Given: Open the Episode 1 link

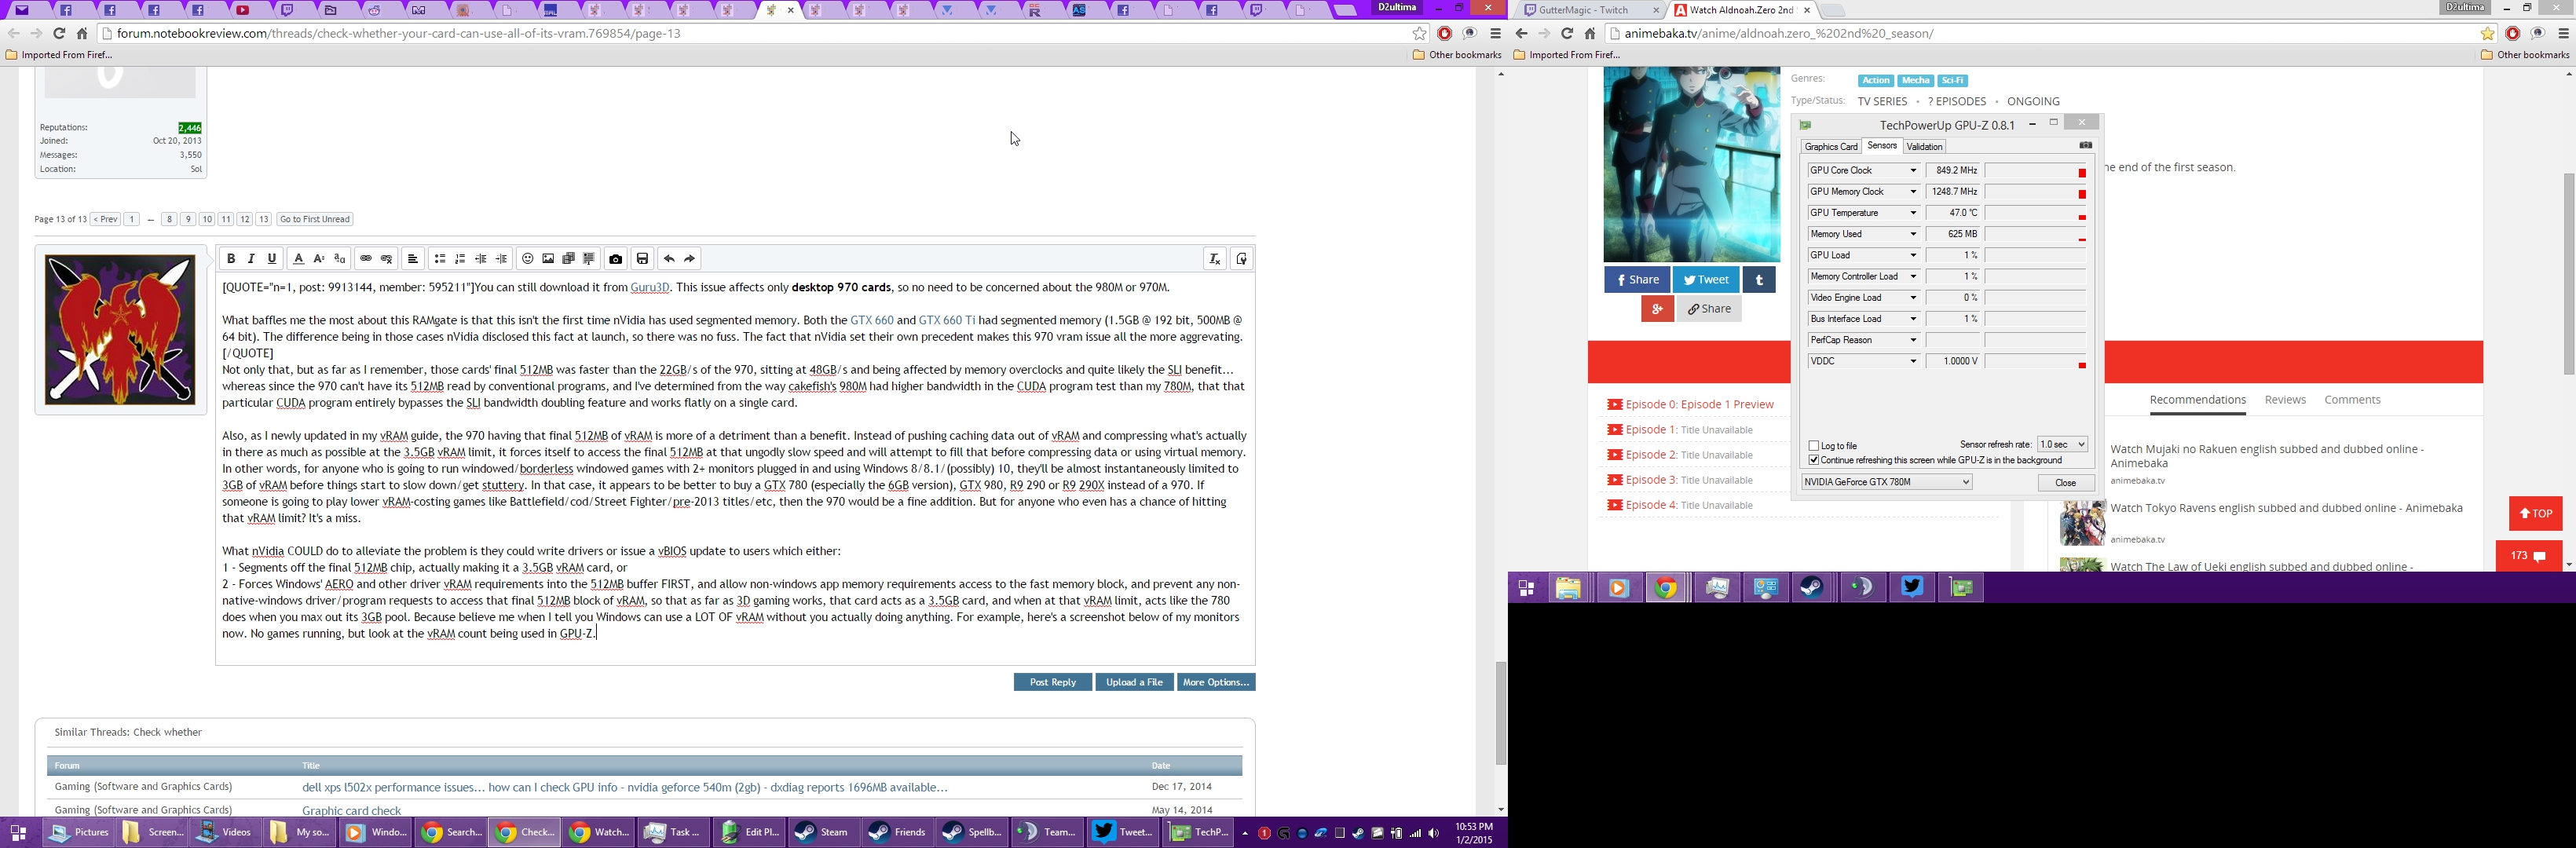Looking at the screenshot, I should point(1651,430).
